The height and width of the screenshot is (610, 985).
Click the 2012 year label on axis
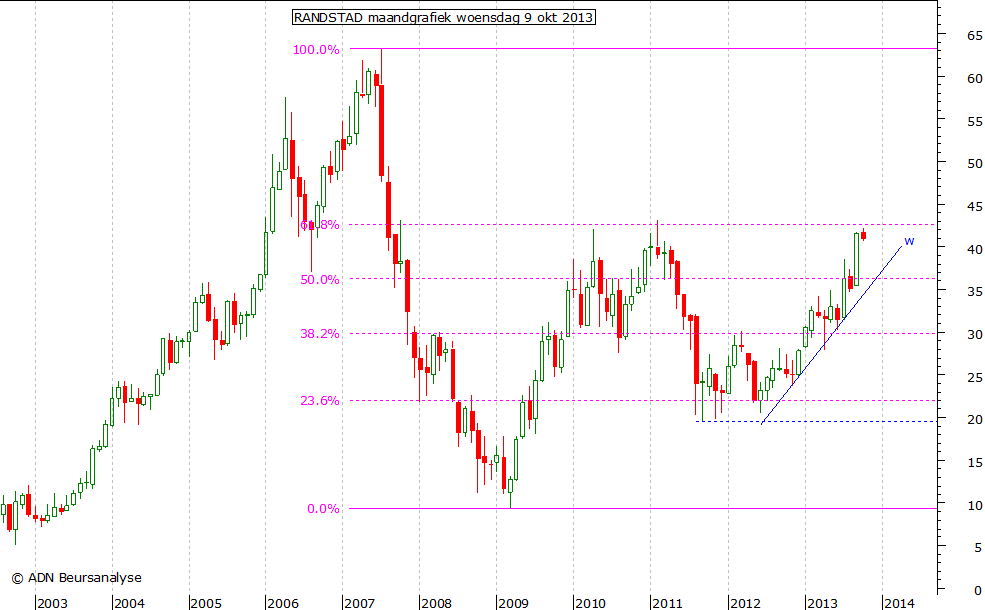(745, 604)
